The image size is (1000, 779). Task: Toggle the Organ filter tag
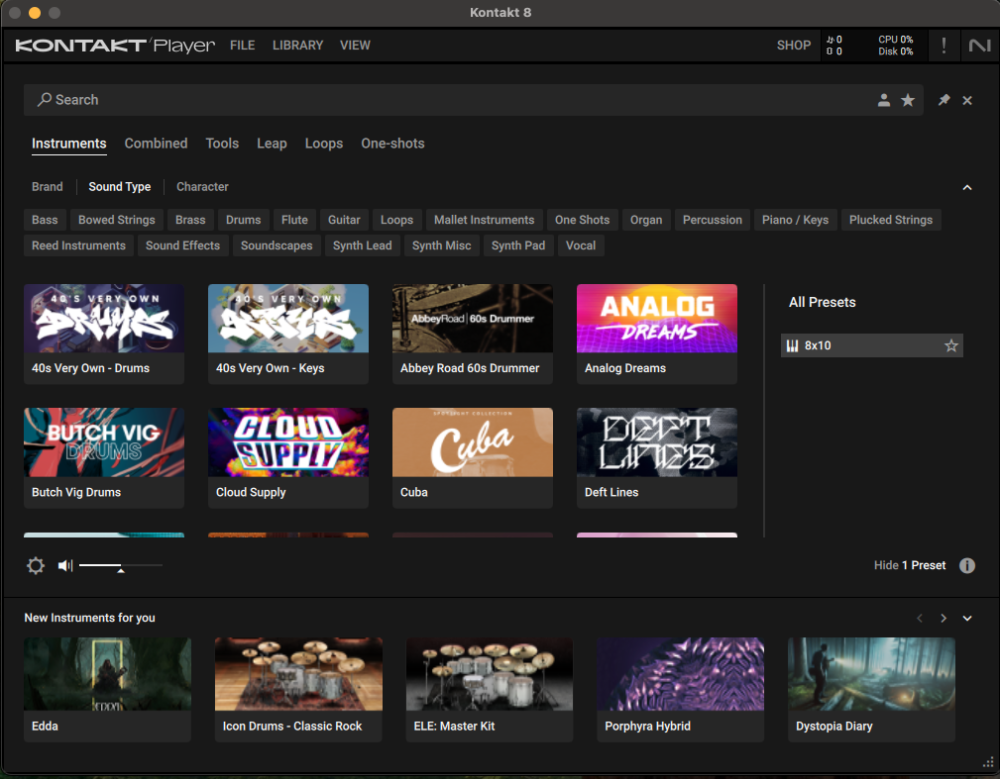pos(646,220)
